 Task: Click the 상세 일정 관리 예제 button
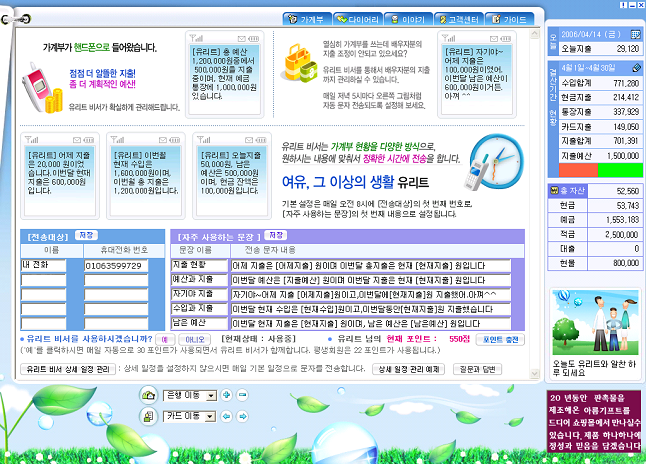[x=409, y=369]
